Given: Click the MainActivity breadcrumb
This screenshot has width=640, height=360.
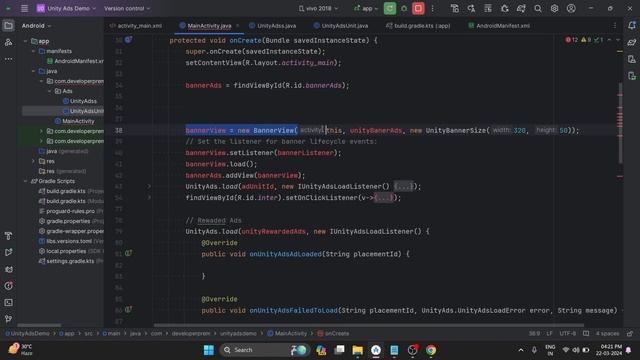Looking at the screenshot, I should pos(287,333).
